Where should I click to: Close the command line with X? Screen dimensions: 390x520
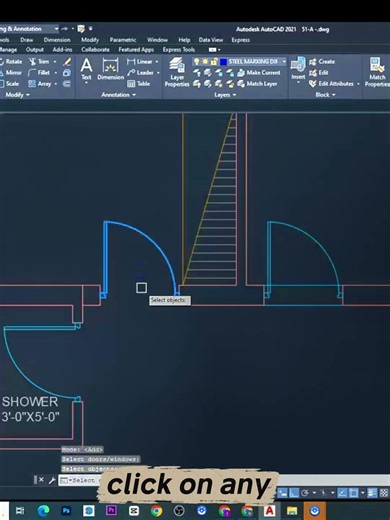(x=41, y=480)
